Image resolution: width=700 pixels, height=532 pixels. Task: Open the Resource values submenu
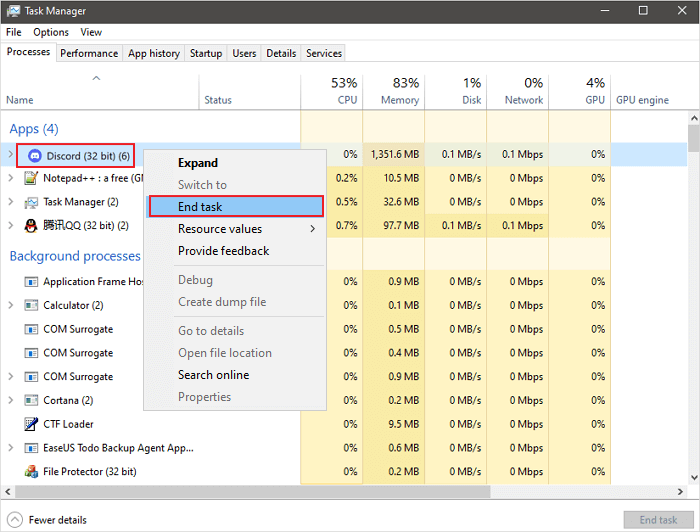click(236, 229)
